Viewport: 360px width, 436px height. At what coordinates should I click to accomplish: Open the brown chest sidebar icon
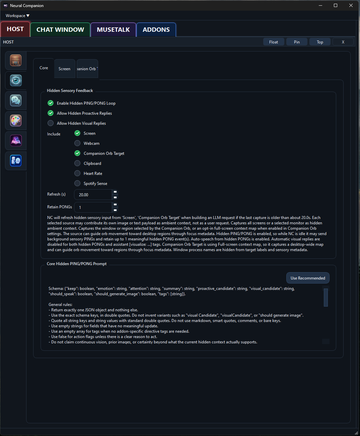tap(16, 60)
